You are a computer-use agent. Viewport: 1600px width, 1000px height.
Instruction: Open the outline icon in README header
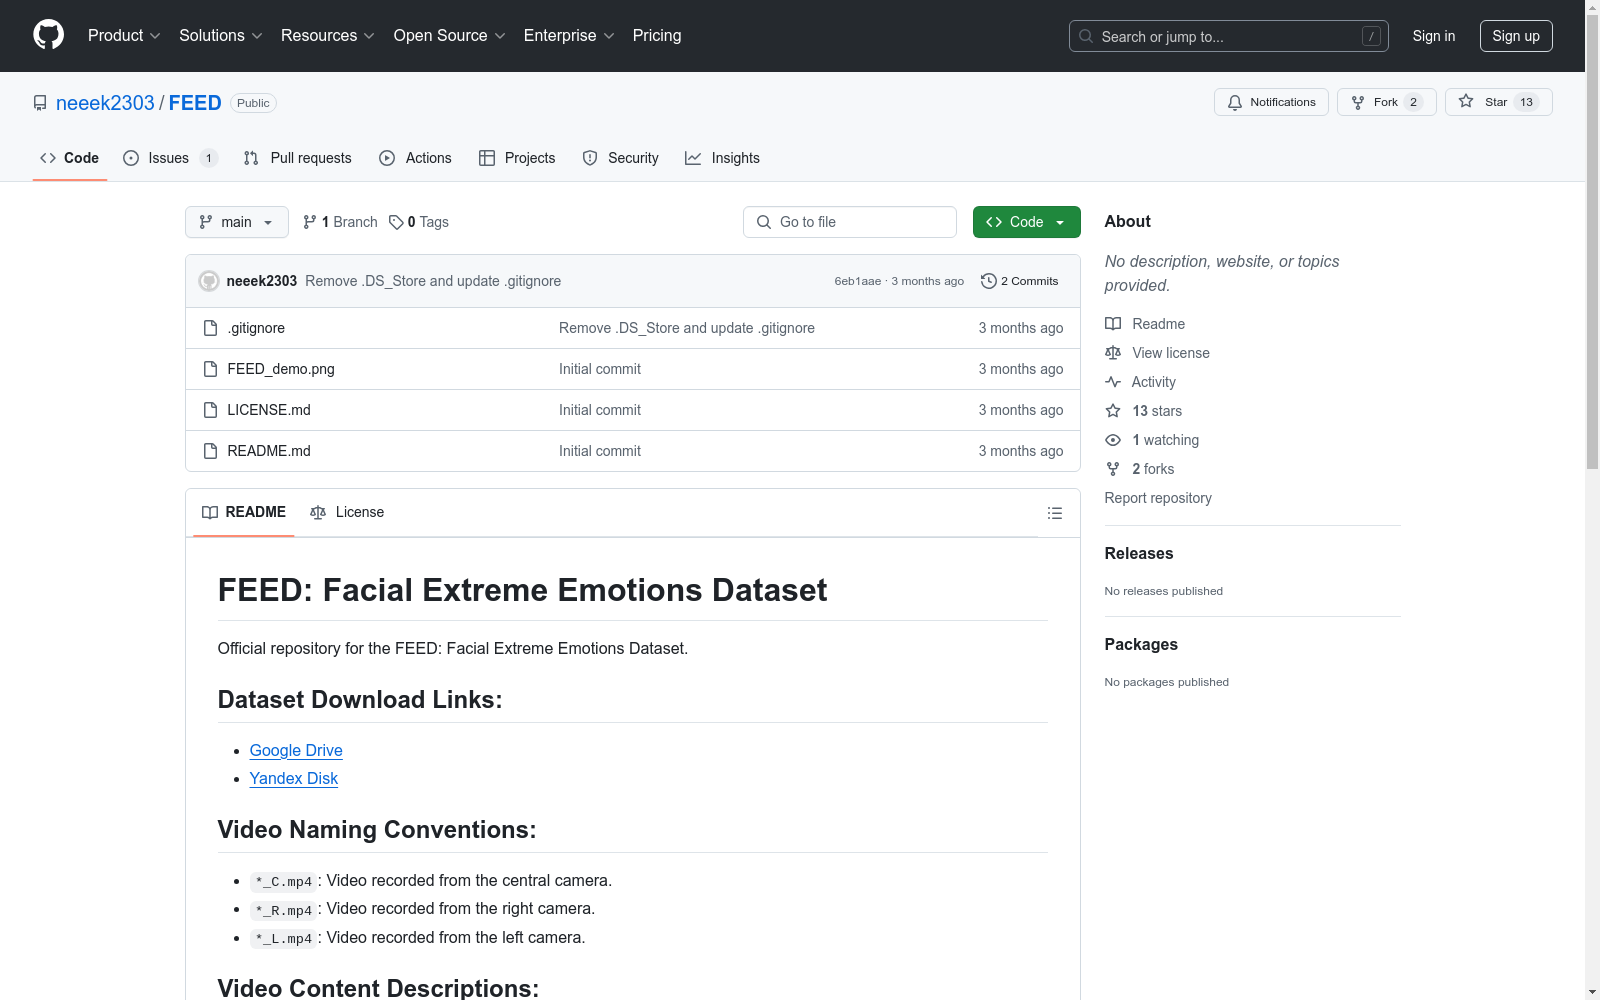point(1055,513)
